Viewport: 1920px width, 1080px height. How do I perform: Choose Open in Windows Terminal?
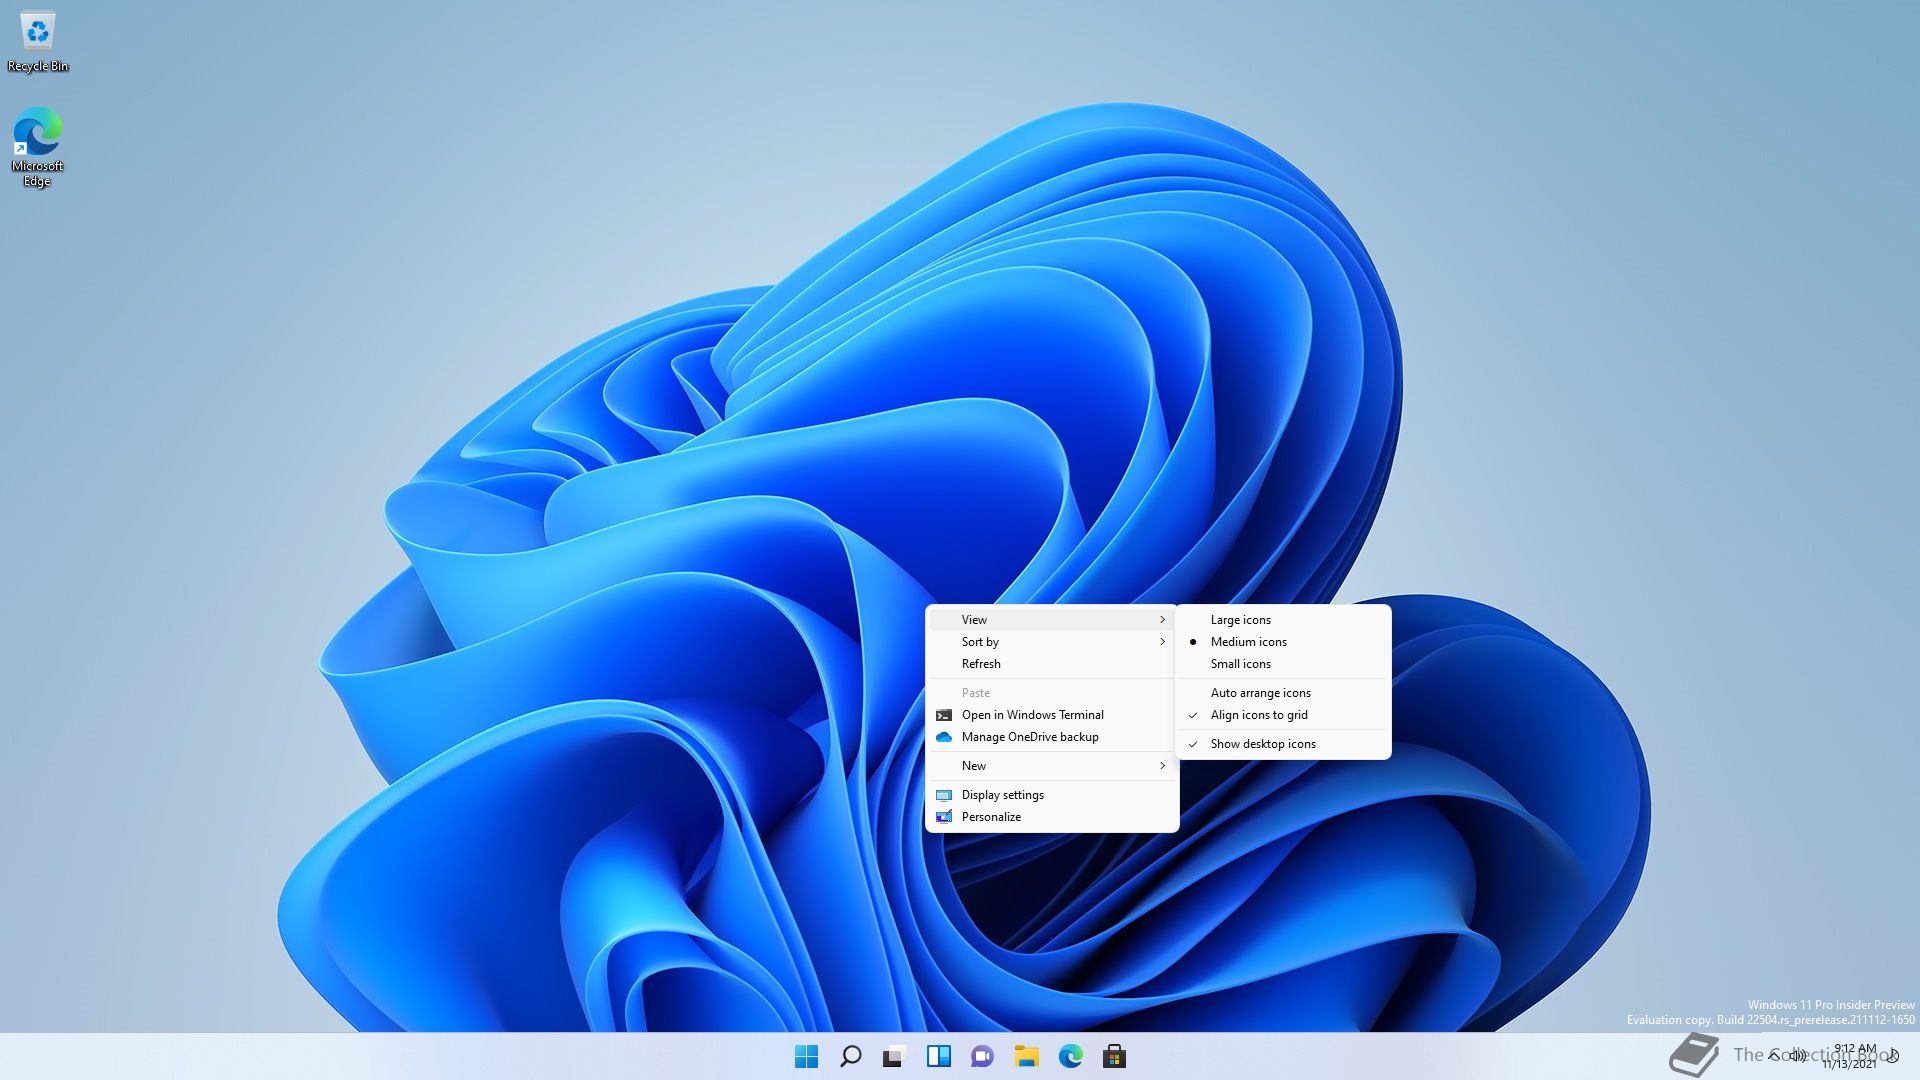click(x=1052, y=715)
